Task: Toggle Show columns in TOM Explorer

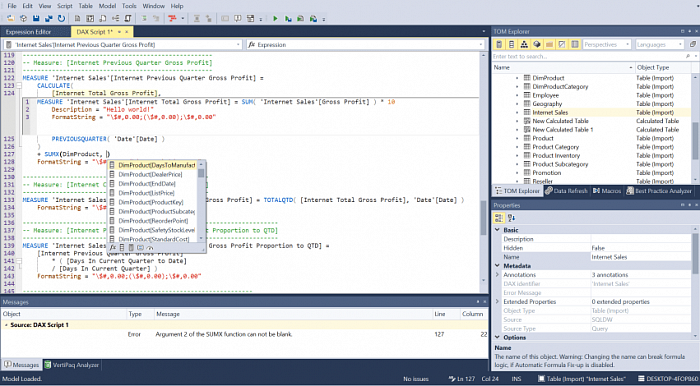Action: [512, 44]
